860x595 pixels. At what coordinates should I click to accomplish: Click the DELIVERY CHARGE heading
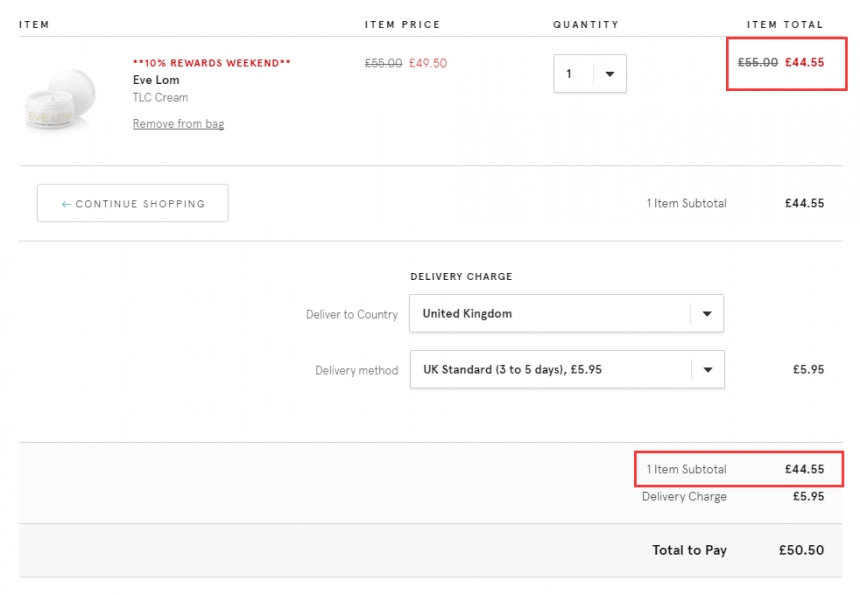coord(461,276)
